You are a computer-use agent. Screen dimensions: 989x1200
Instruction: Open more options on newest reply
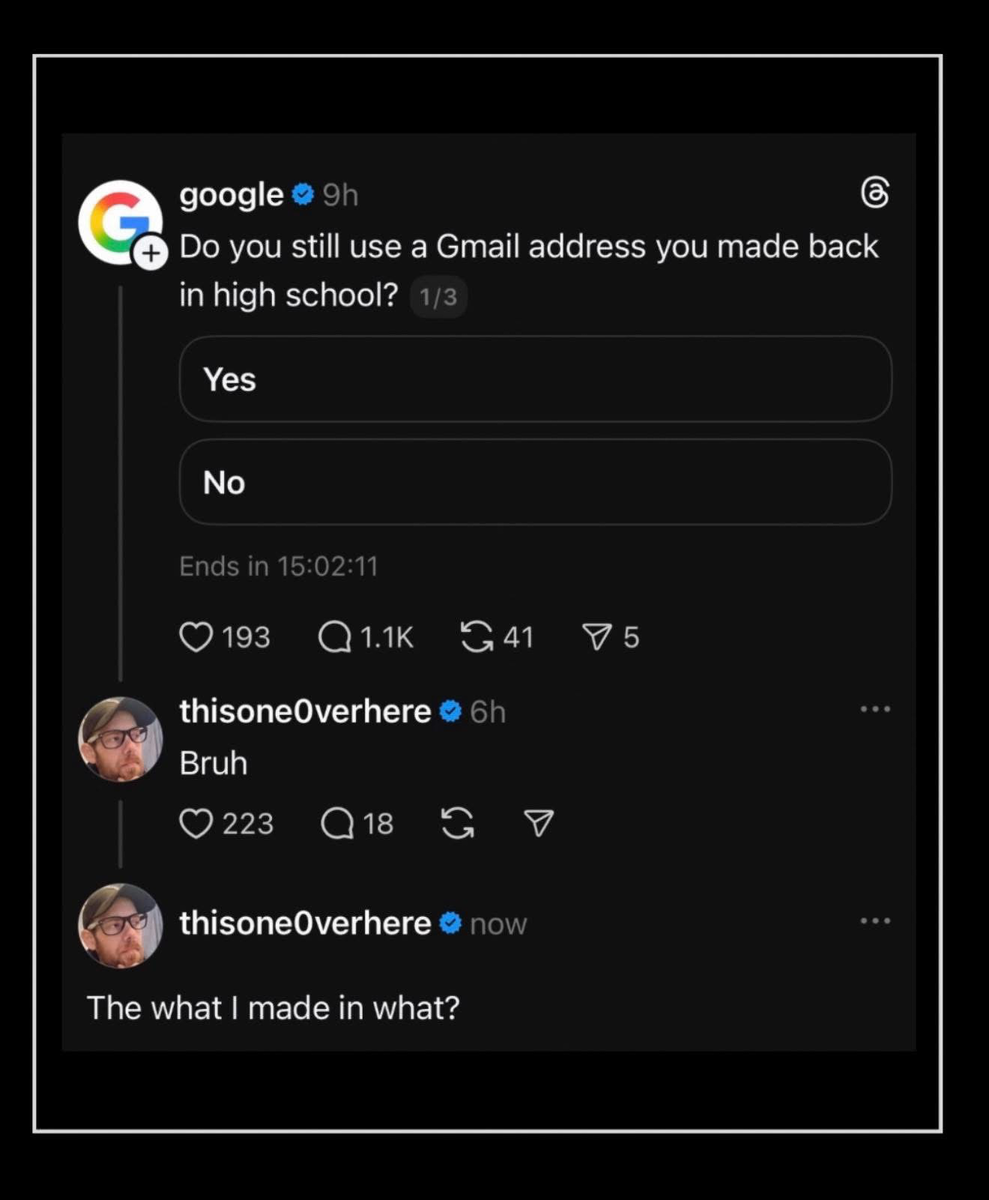pos(874,921)
